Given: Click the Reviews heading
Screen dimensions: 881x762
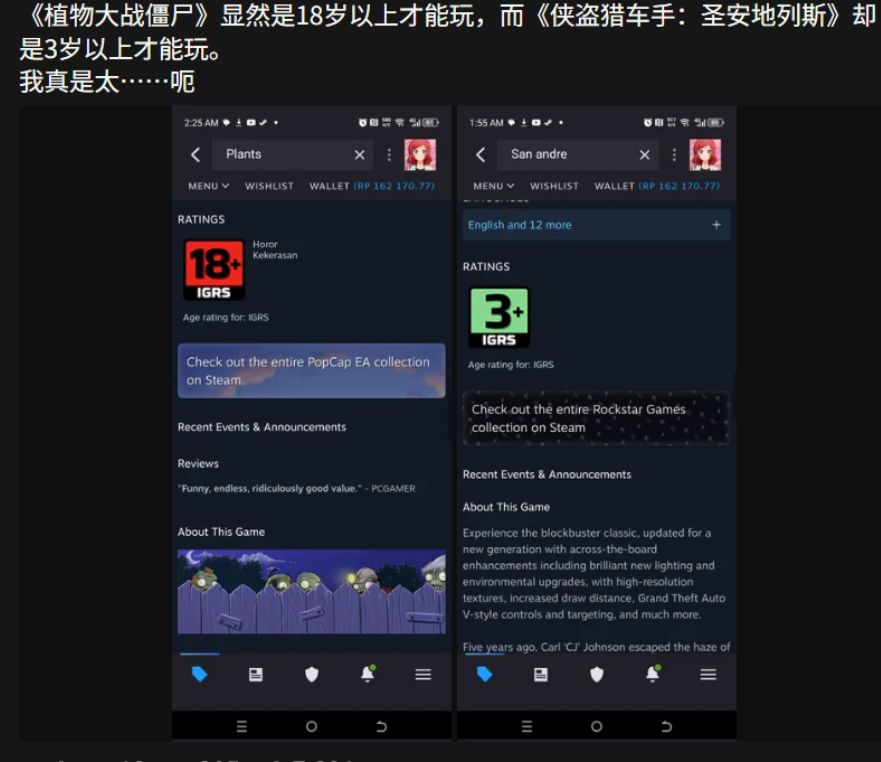Looking at the screenshot, I should 198,464.
